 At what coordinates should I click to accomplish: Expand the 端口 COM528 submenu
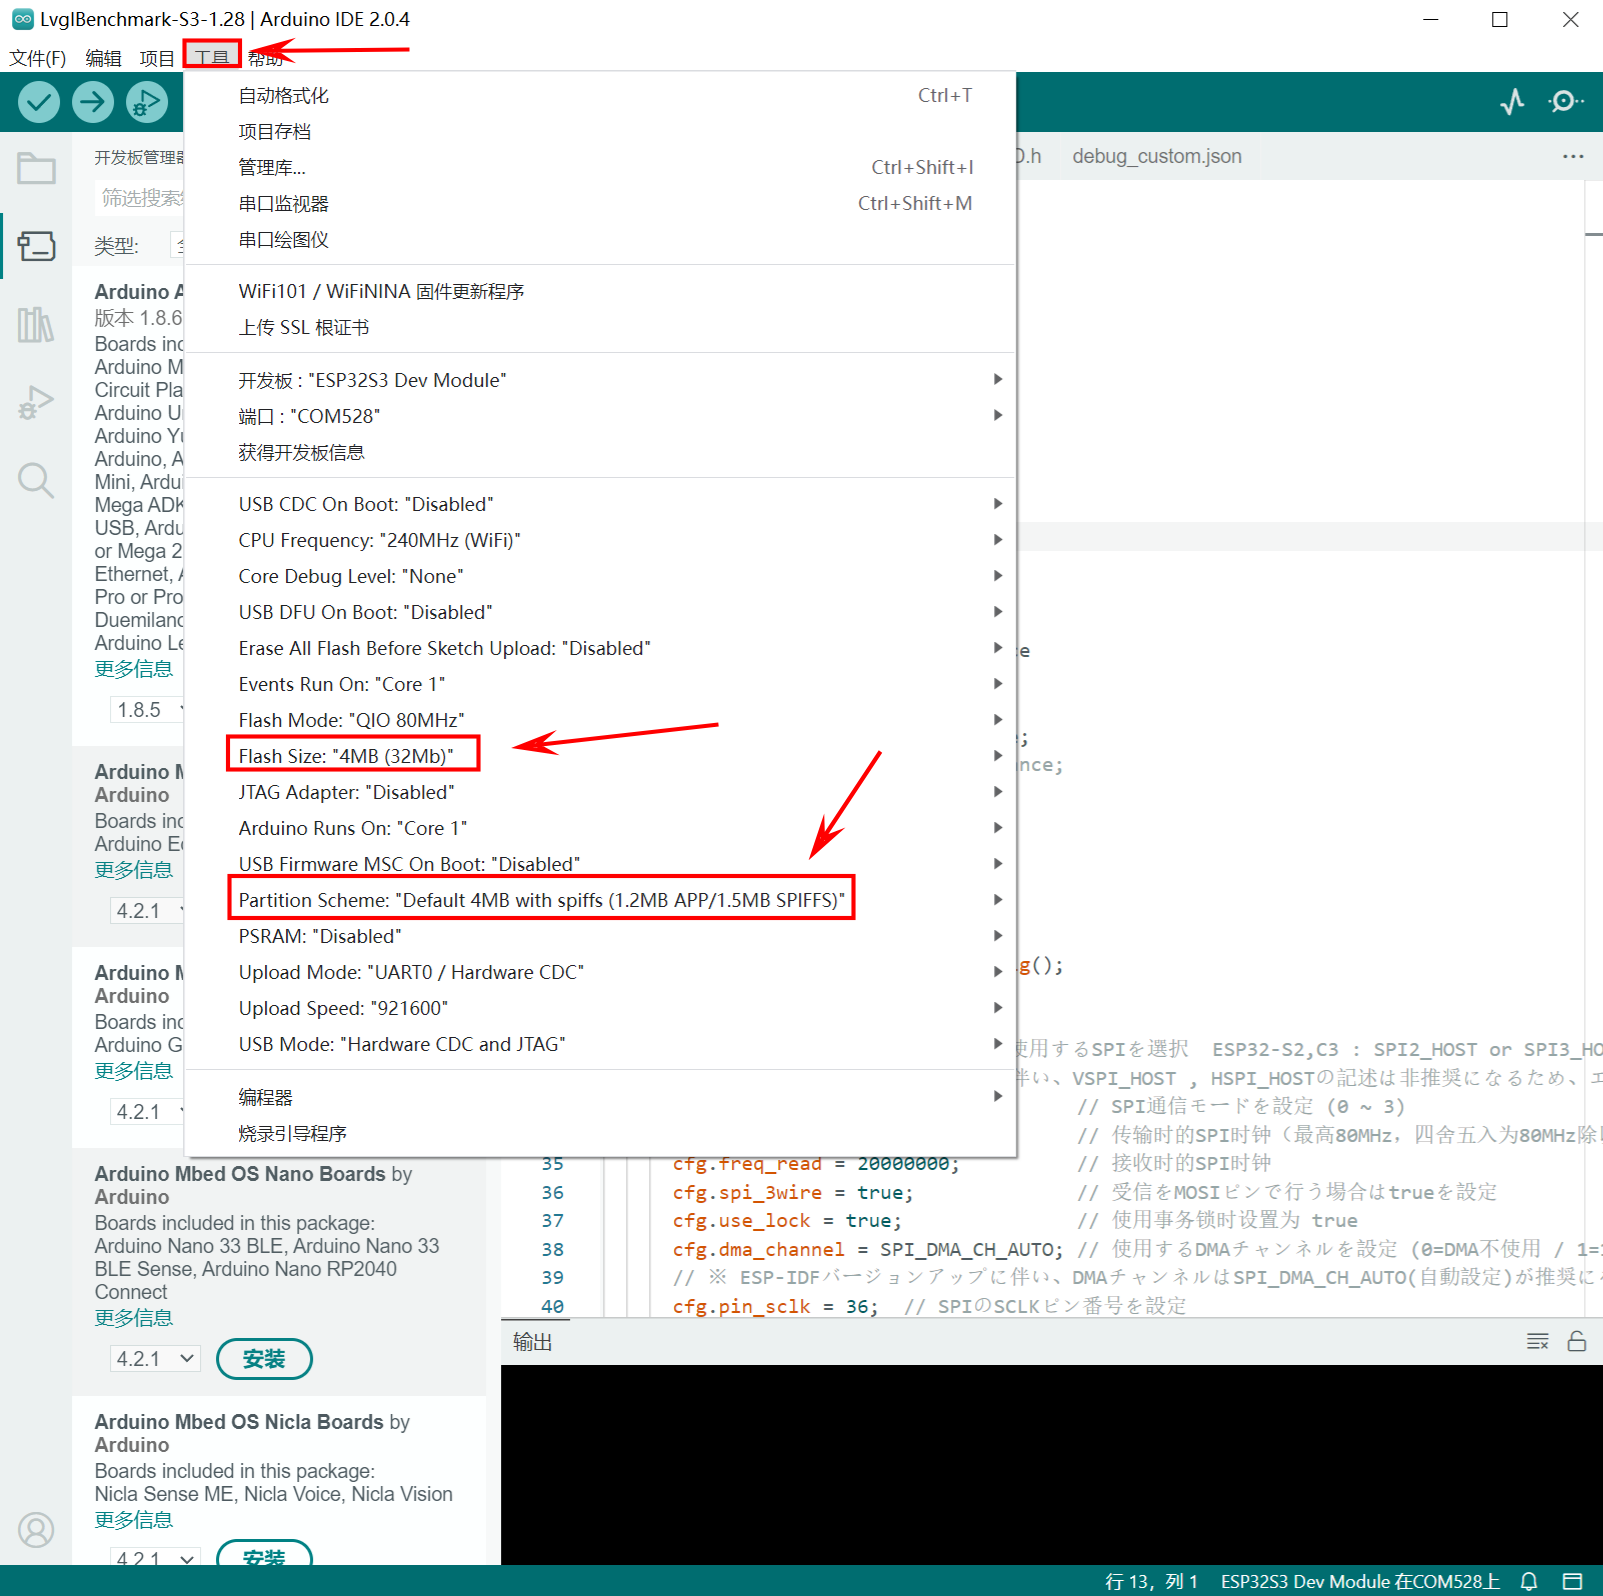click(600, 416)
